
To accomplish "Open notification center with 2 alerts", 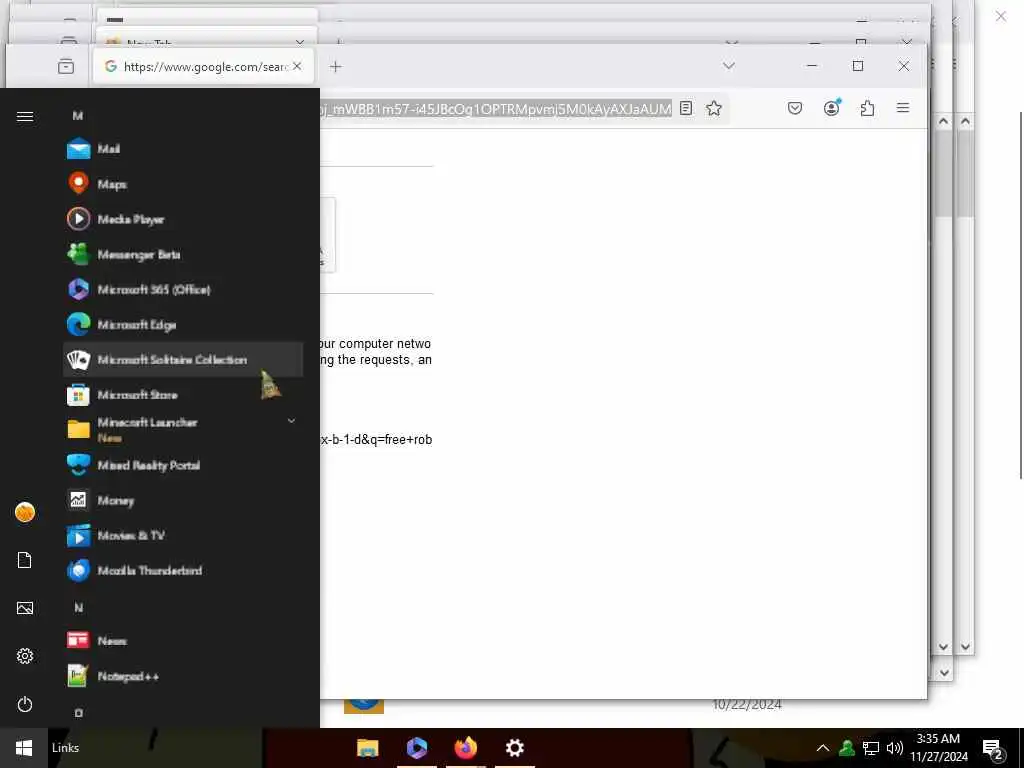I will pyautogui.click(x=992, y=748).
